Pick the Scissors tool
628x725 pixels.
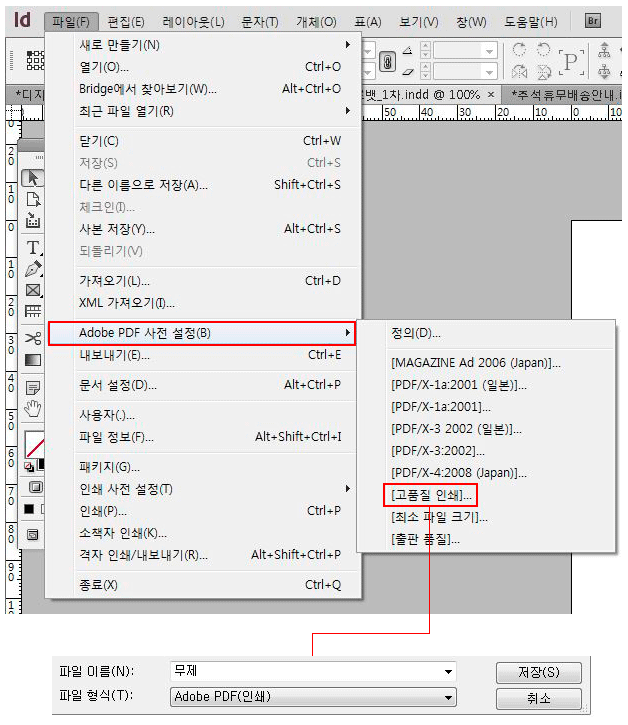pyautogui.click(x=33, y=338)
